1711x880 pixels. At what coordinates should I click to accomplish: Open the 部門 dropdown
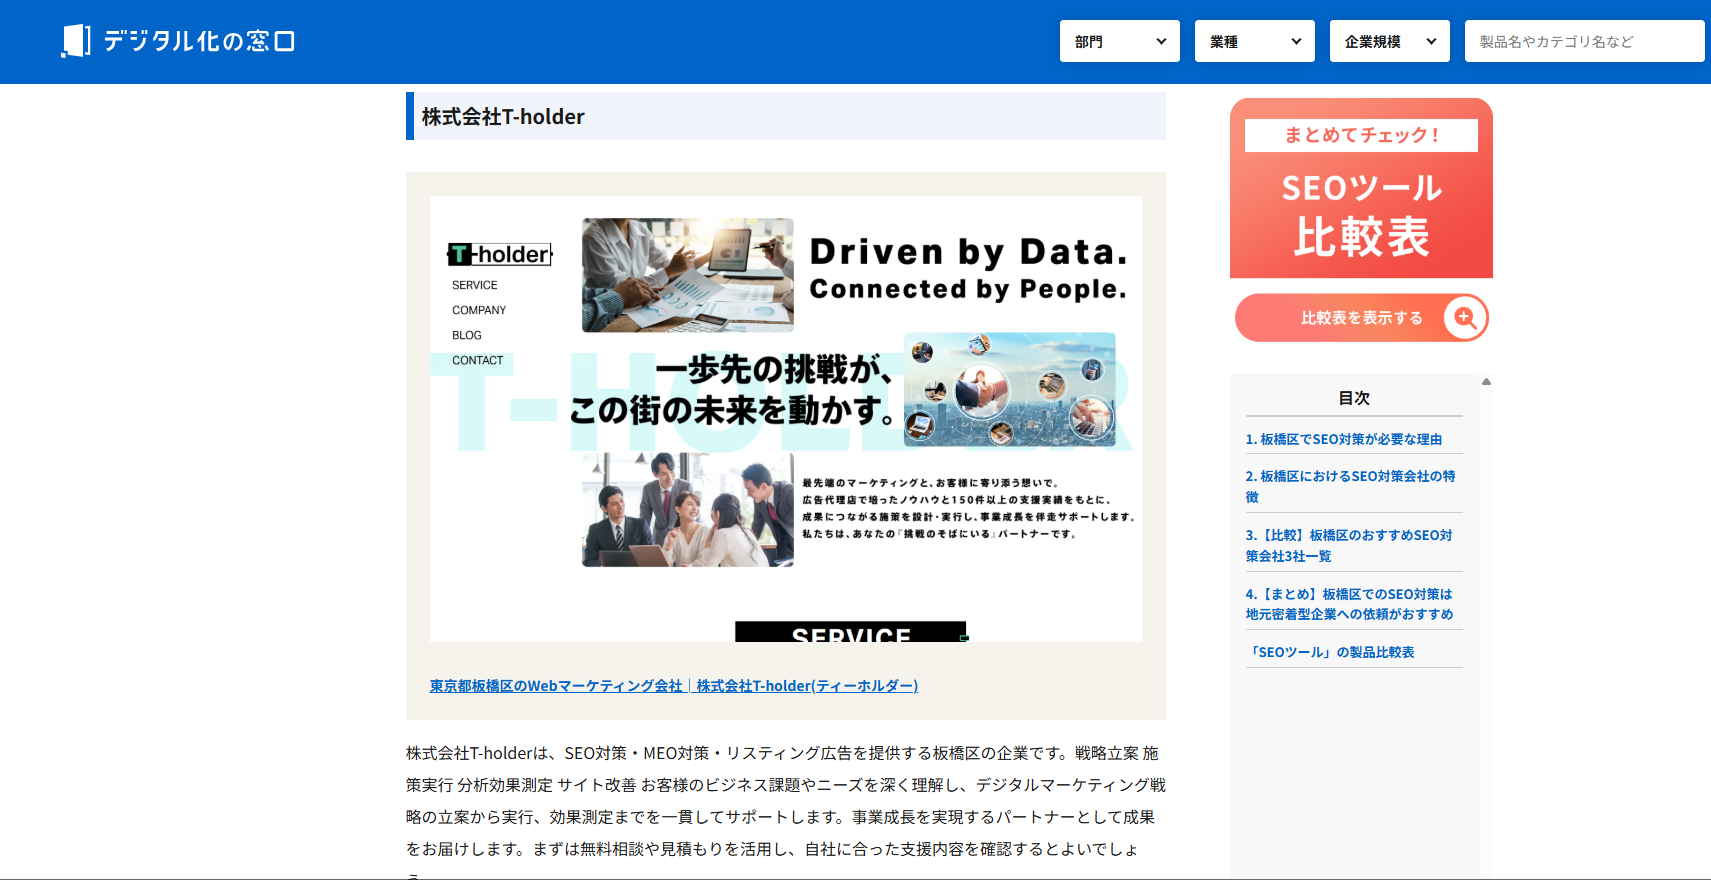pyautogui.click(x=1119, y=41)
